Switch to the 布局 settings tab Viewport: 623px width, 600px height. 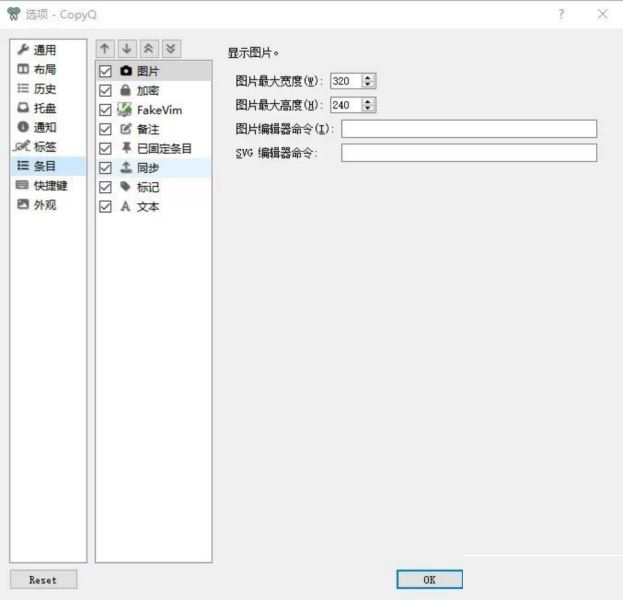[x=48, y=69]
